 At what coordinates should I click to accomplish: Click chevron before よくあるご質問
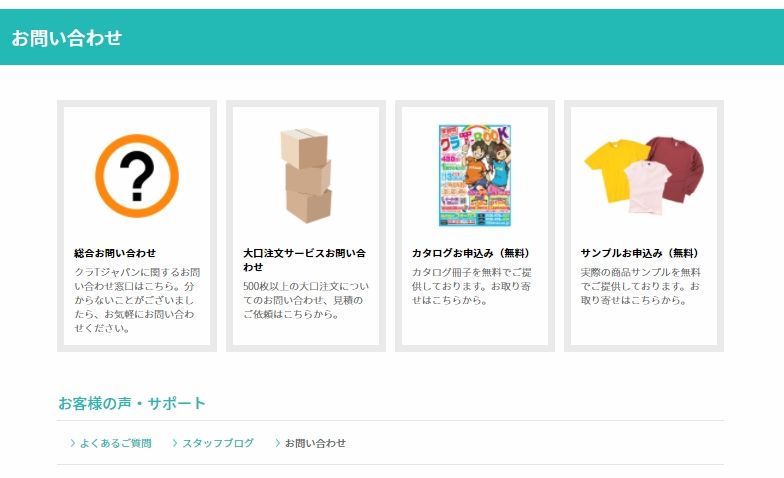click(x=73, y=443)
